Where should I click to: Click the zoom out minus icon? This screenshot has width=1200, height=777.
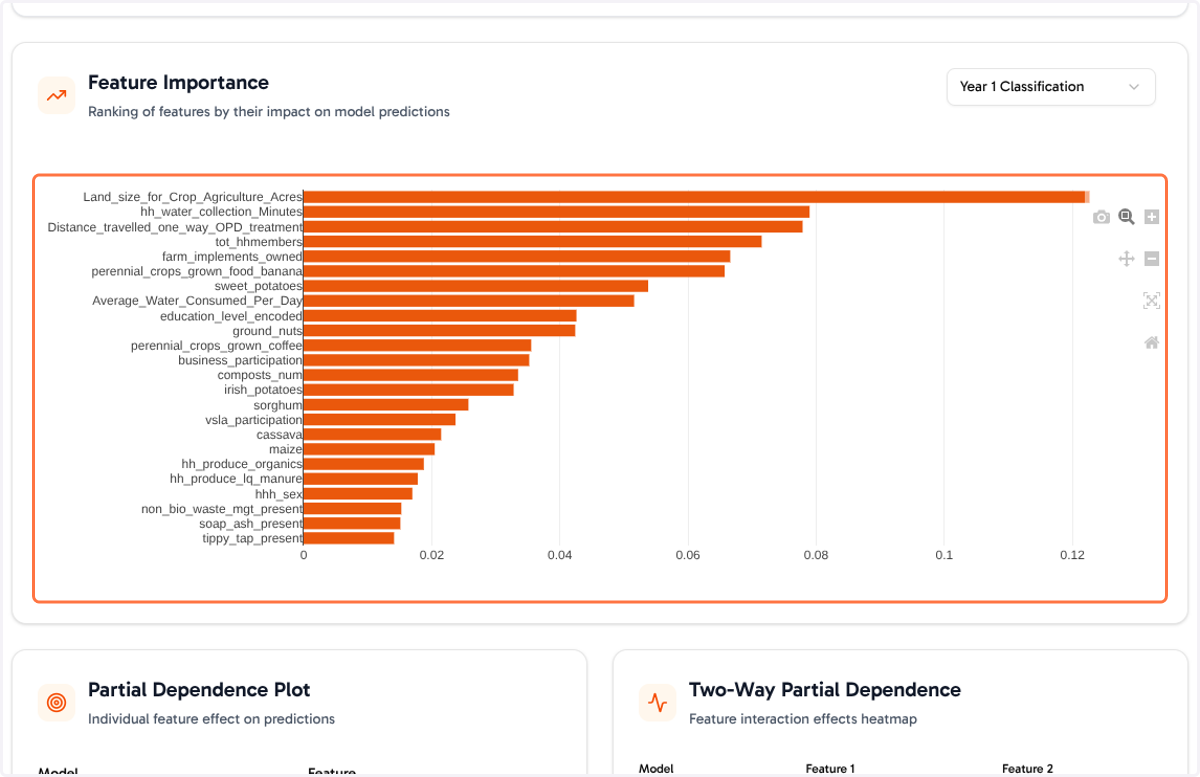[x=1151, y=259]
